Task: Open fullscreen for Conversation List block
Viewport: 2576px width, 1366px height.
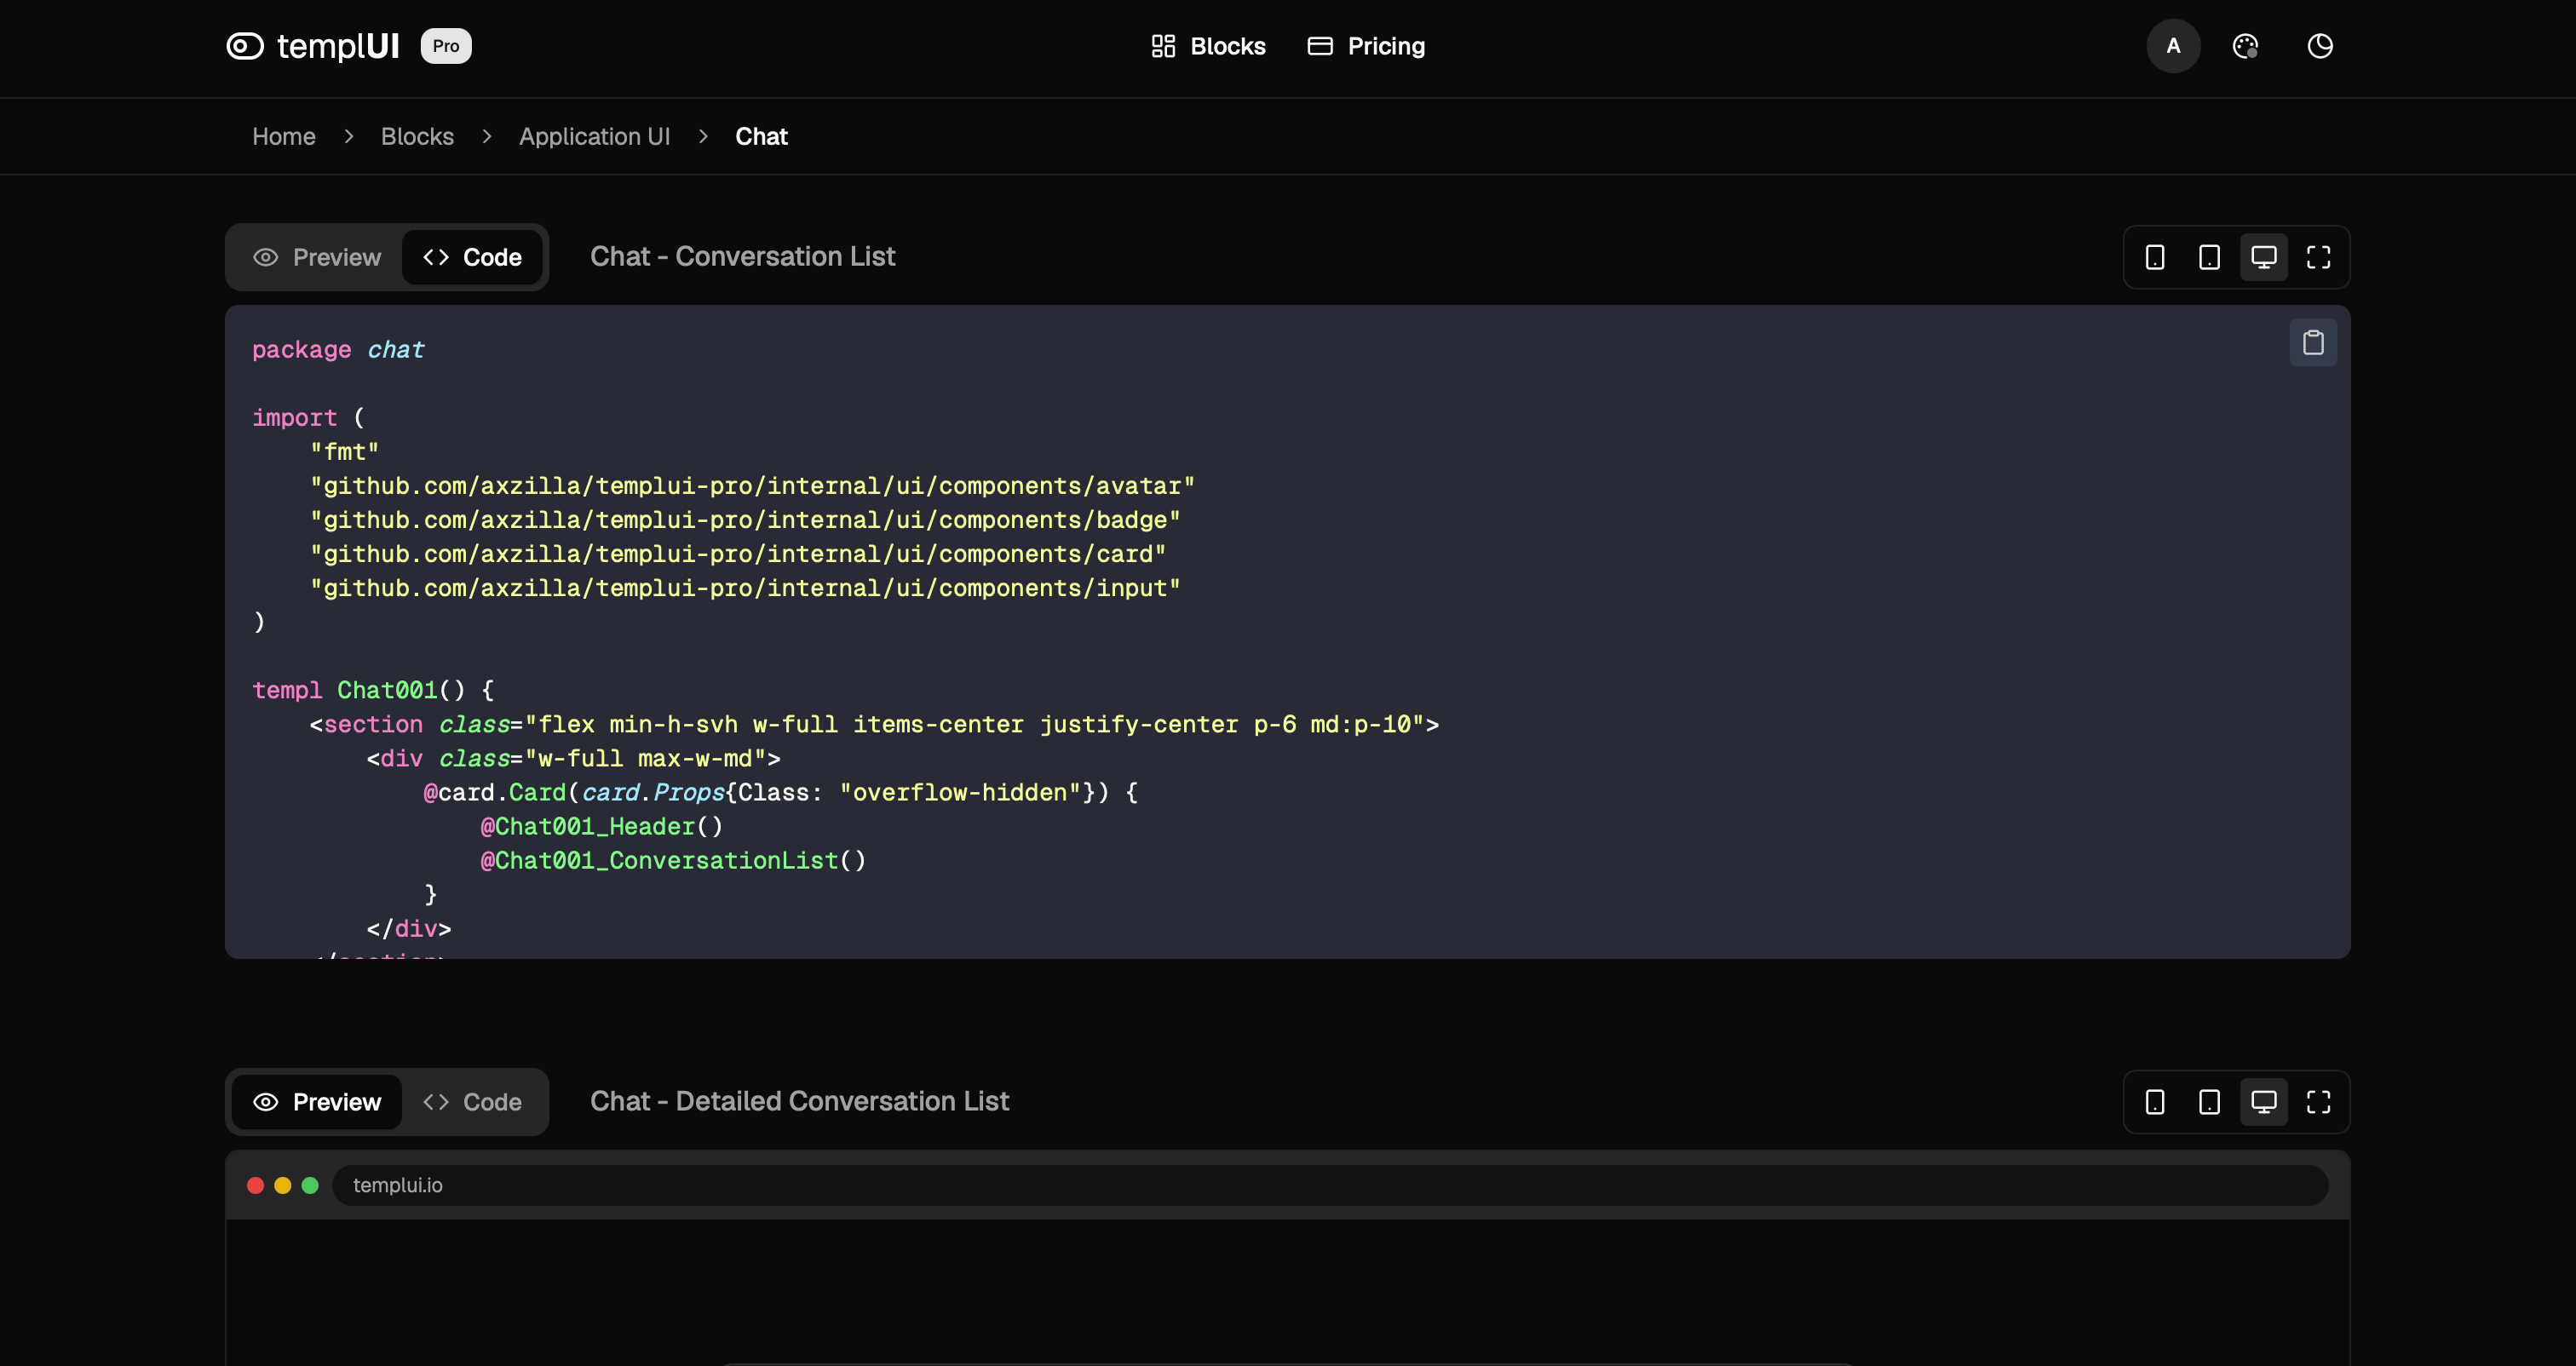Action: tap(2318, 258)
